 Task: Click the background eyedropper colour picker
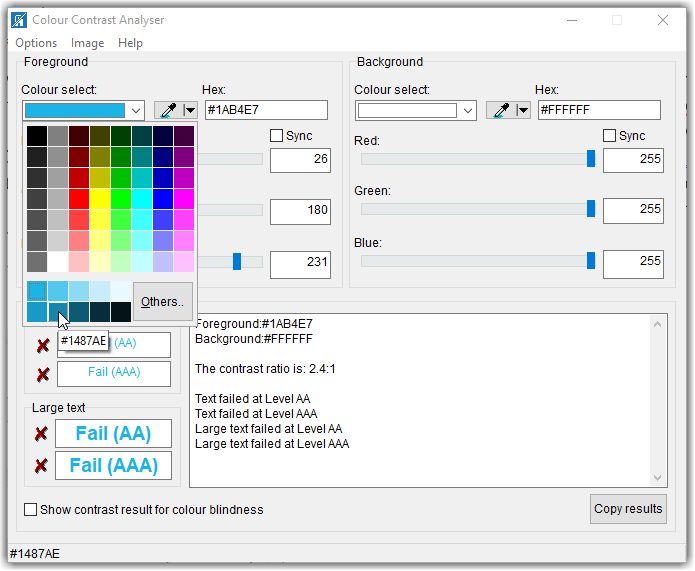[x=499, y=110]
